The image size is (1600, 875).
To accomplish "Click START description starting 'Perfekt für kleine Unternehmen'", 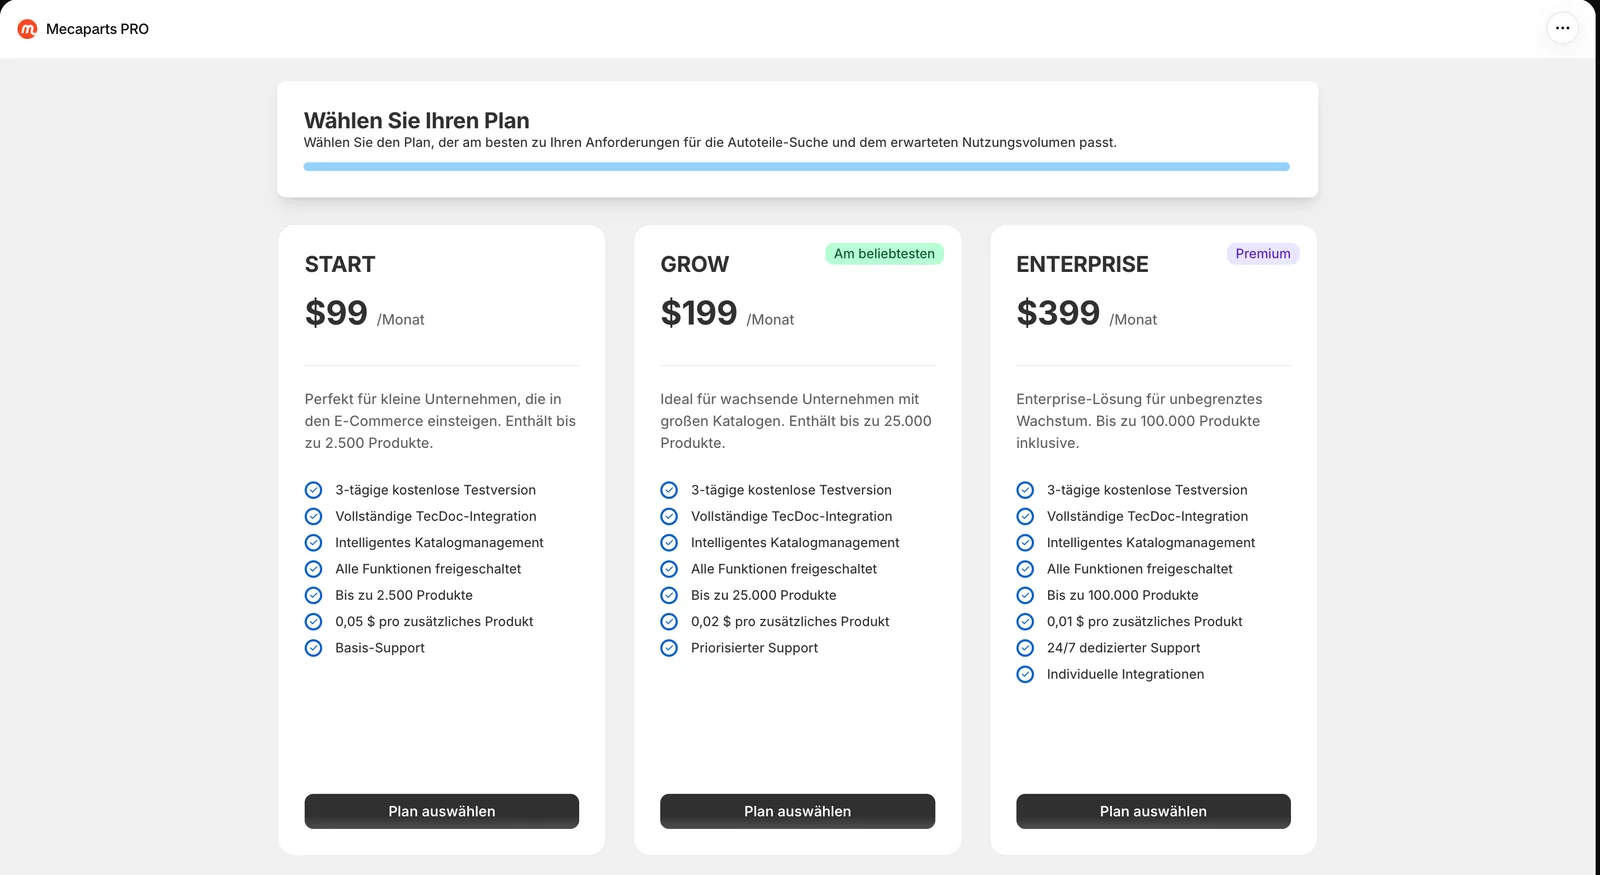I will point(441,421).
